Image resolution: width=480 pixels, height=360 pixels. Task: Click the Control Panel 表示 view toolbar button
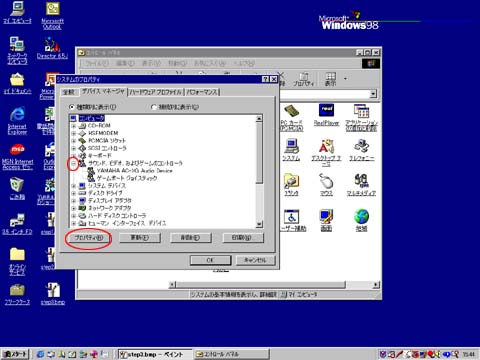coord(330,79)
